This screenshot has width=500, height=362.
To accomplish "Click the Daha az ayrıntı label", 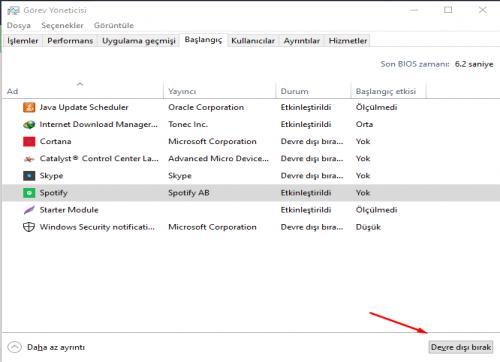I will click(56, 347).
